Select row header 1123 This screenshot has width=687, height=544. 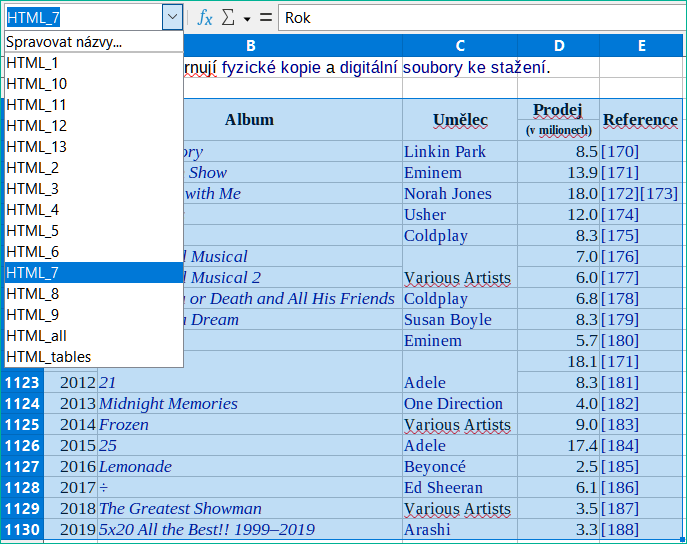tap(22, 382)
